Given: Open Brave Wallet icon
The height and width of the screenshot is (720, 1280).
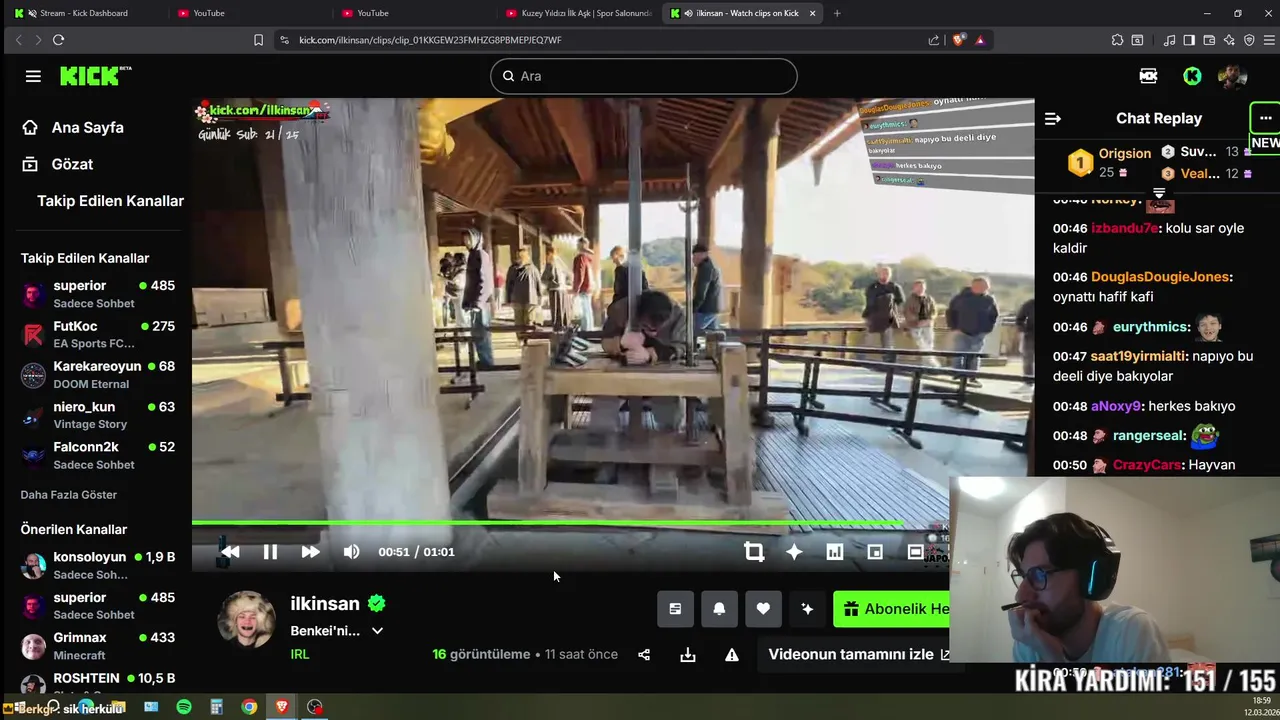Looking at the screenshot, I should (x=1209, y=40).
